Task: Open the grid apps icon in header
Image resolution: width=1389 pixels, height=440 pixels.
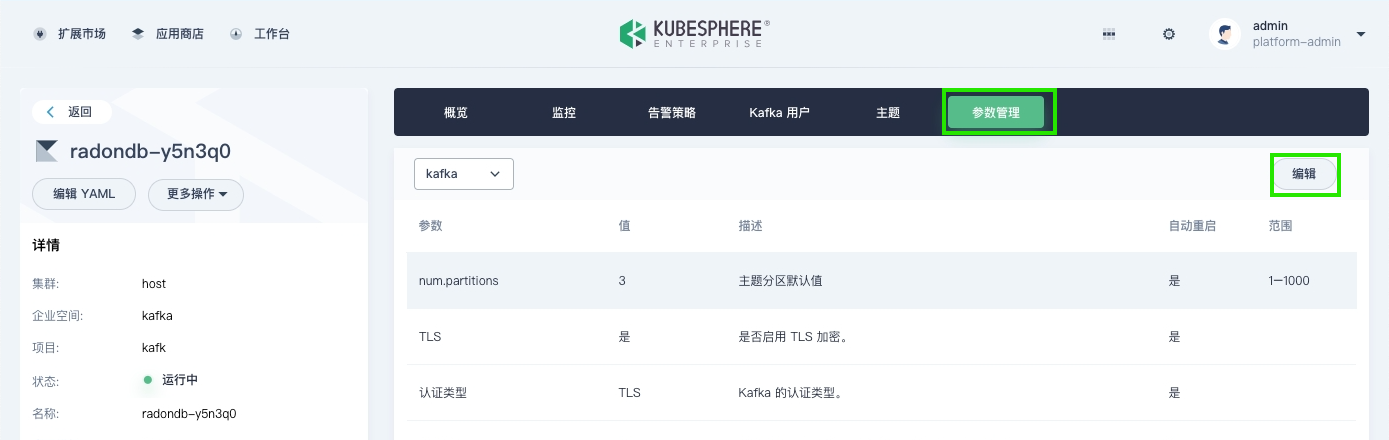Action: click(x=1108, y=34)
